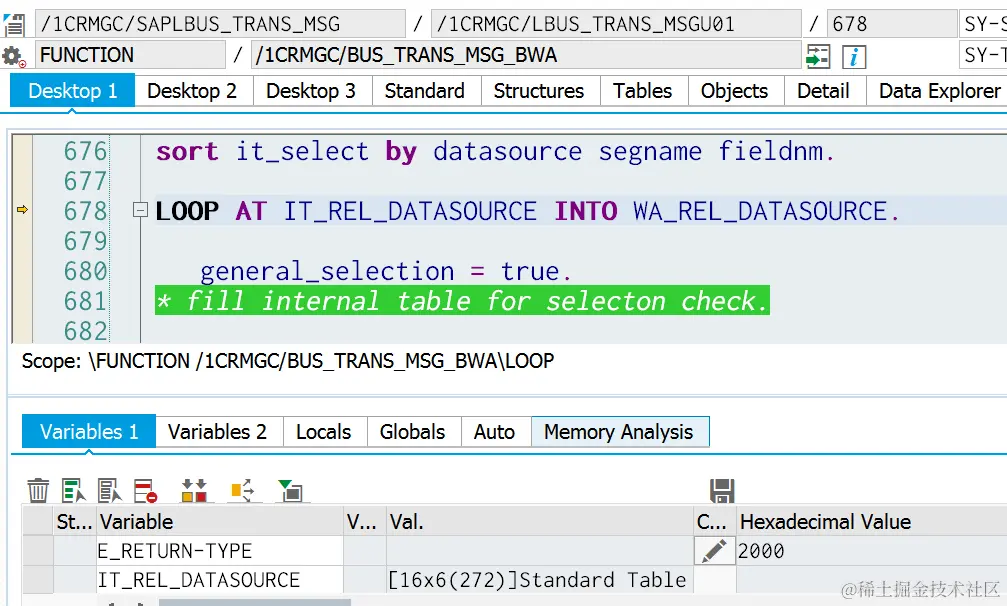Click the hexadecimal value 2000
Screen dimensions: 1007x606
click(x=761, y=551)
